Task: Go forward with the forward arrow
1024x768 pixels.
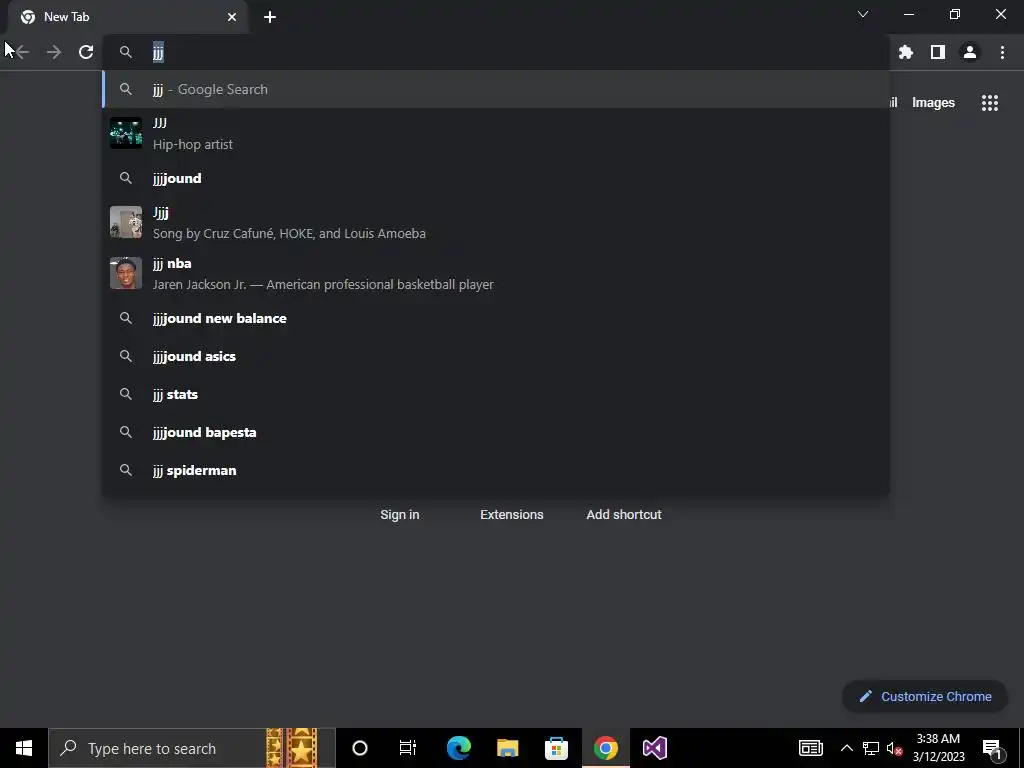Action: tap(54, 52)
